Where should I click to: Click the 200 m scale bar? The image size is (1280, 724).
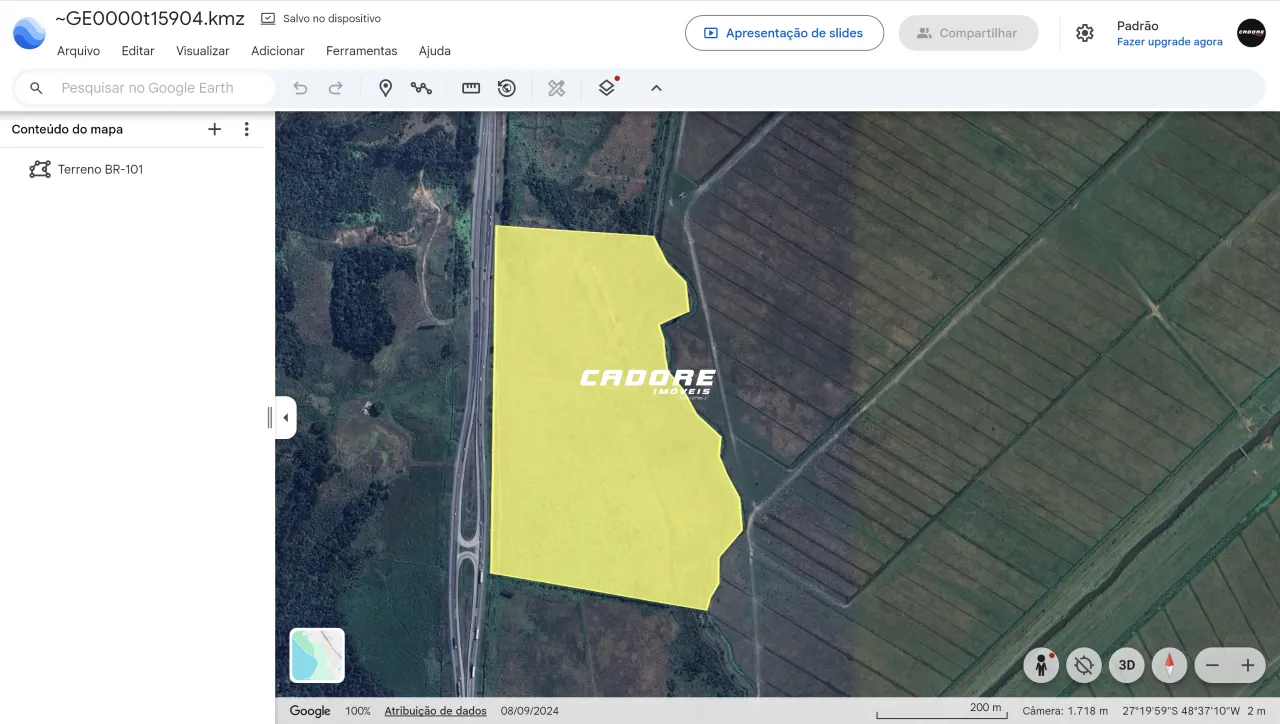pos(941,710)
